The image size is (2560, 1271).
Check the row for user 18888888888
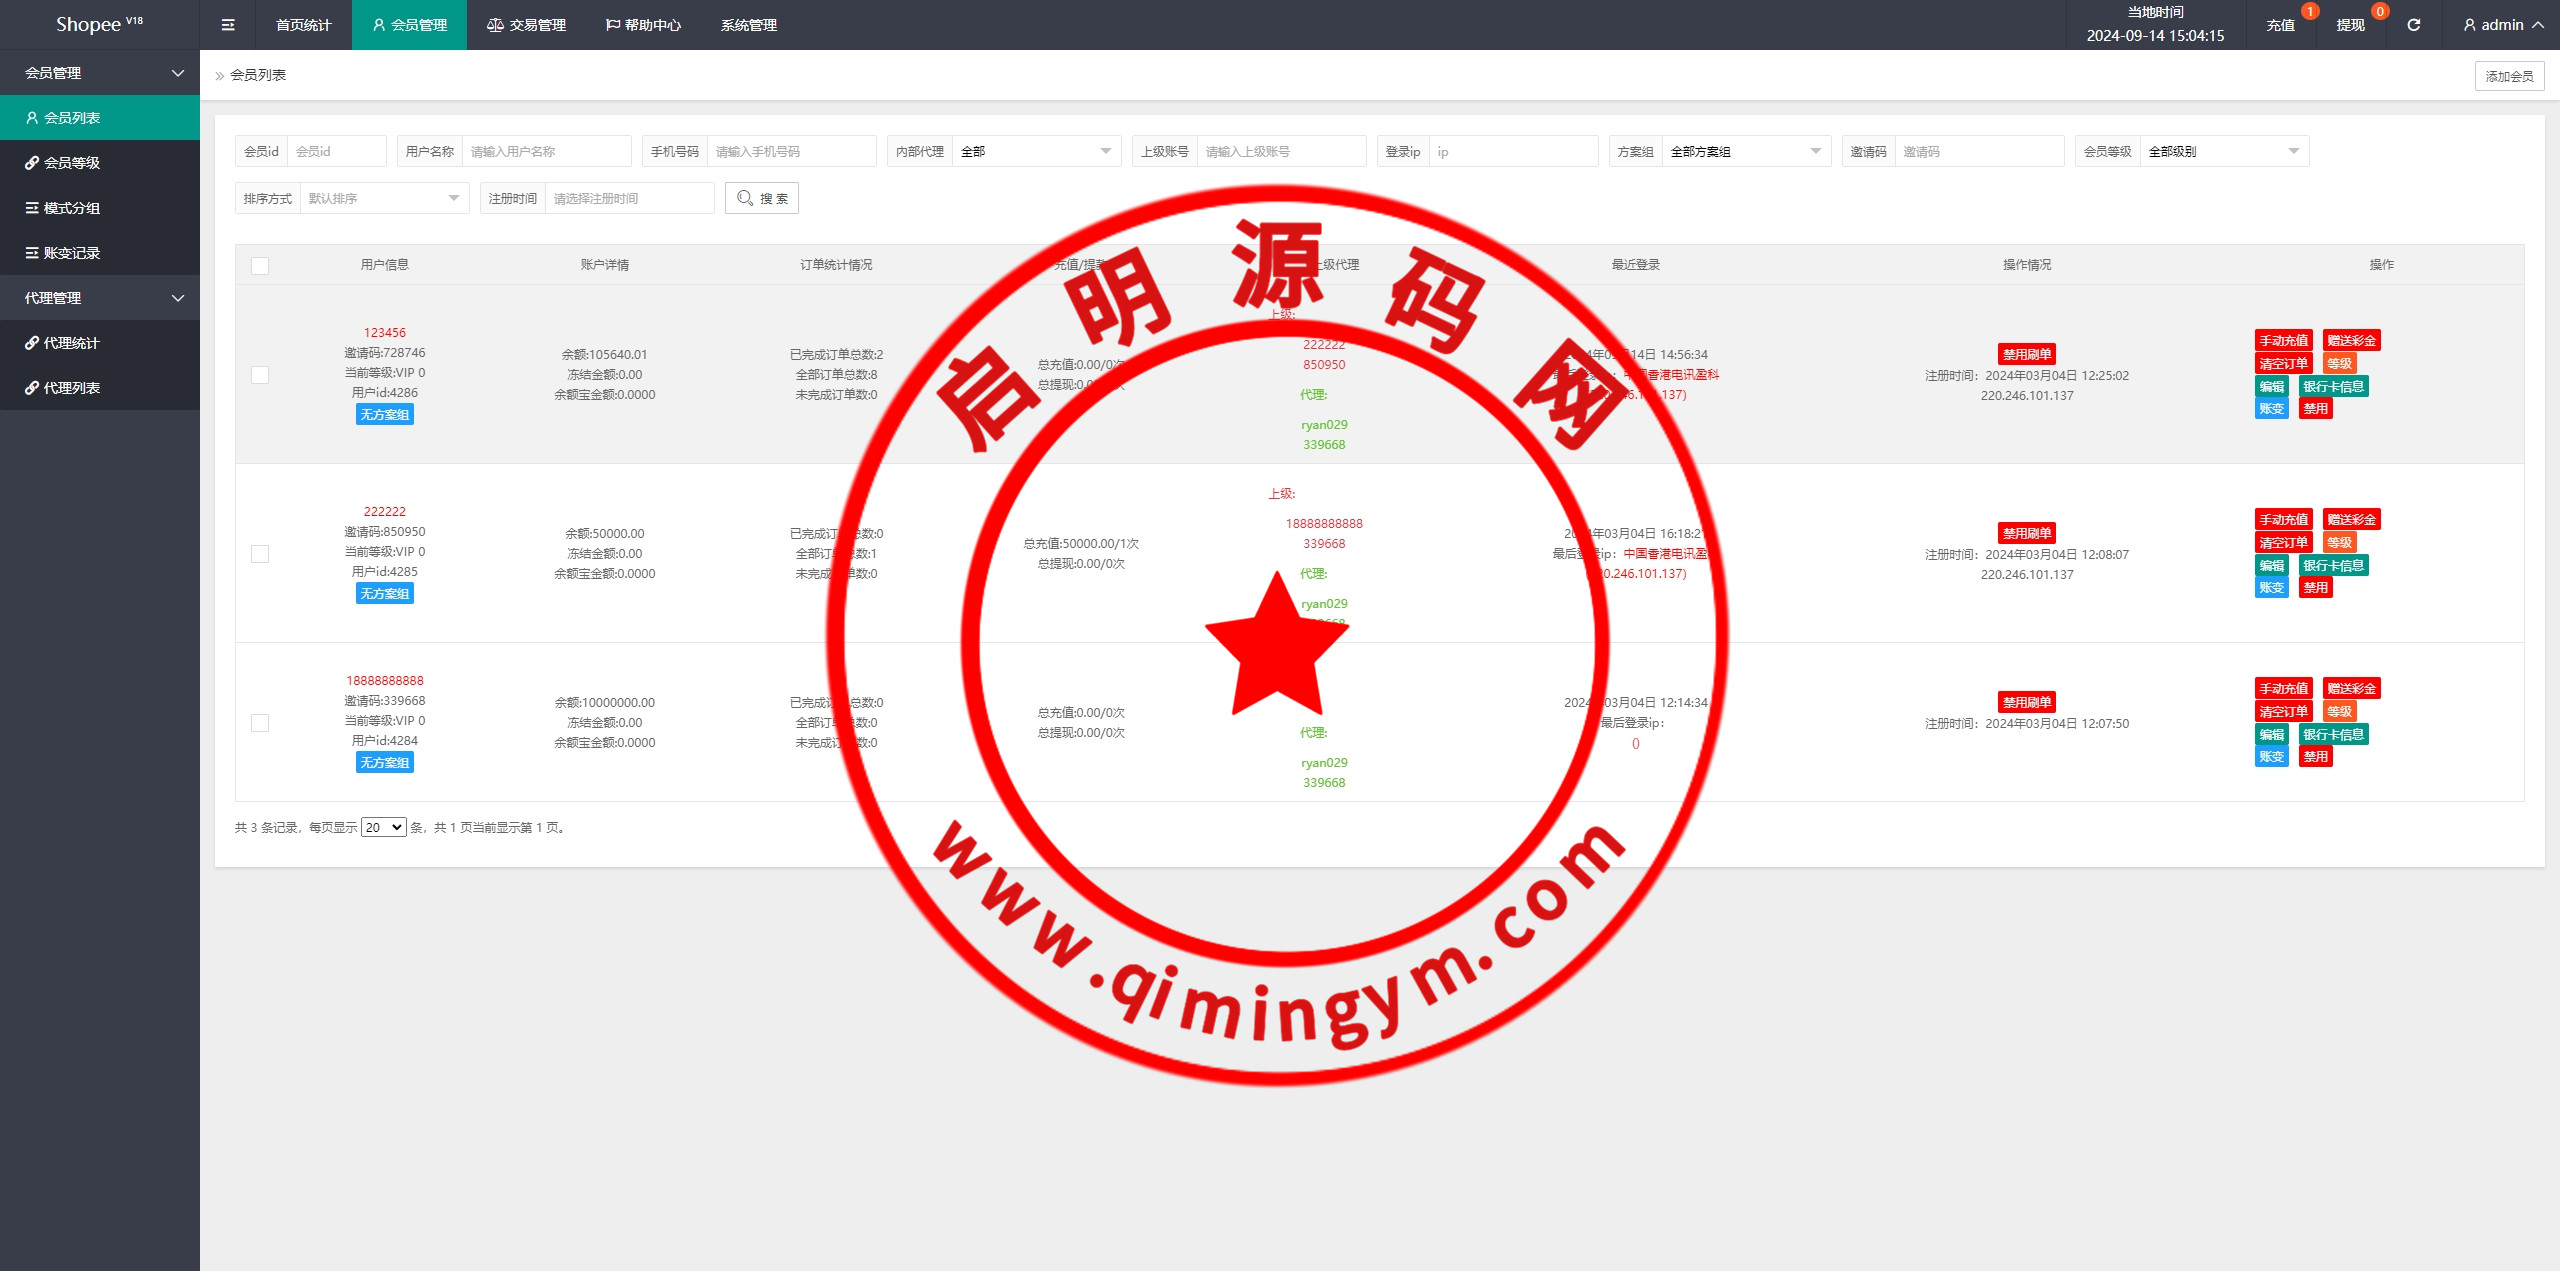point(260,723)
